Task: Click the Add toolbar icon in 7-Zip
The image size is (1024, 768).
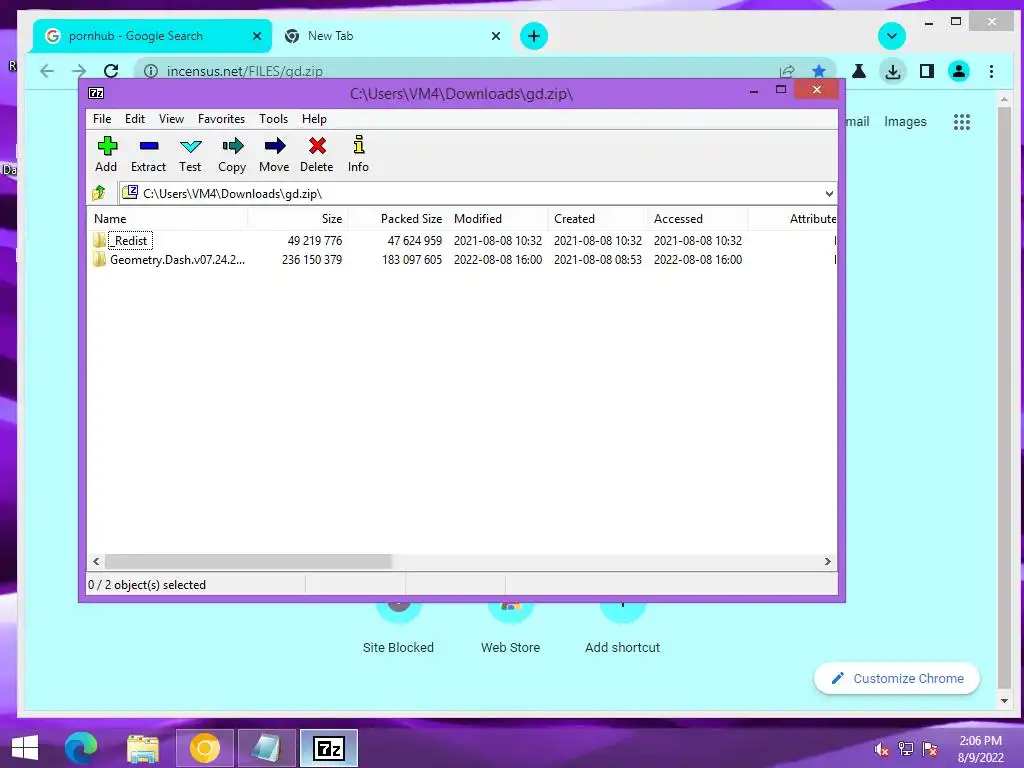Action: click(107, 146)
